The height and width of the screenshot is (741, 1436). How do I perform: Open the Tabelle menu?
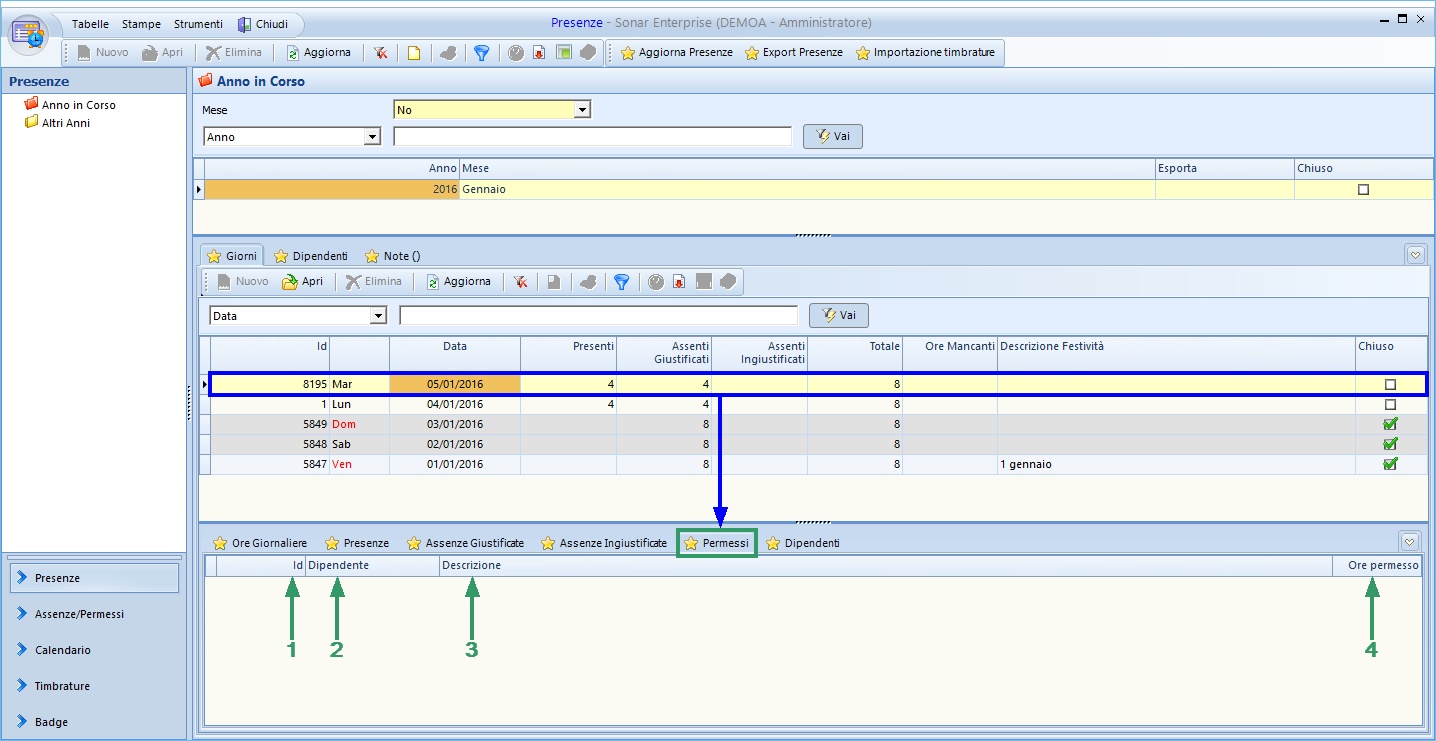pyautogui.click(x=90, y=24)
